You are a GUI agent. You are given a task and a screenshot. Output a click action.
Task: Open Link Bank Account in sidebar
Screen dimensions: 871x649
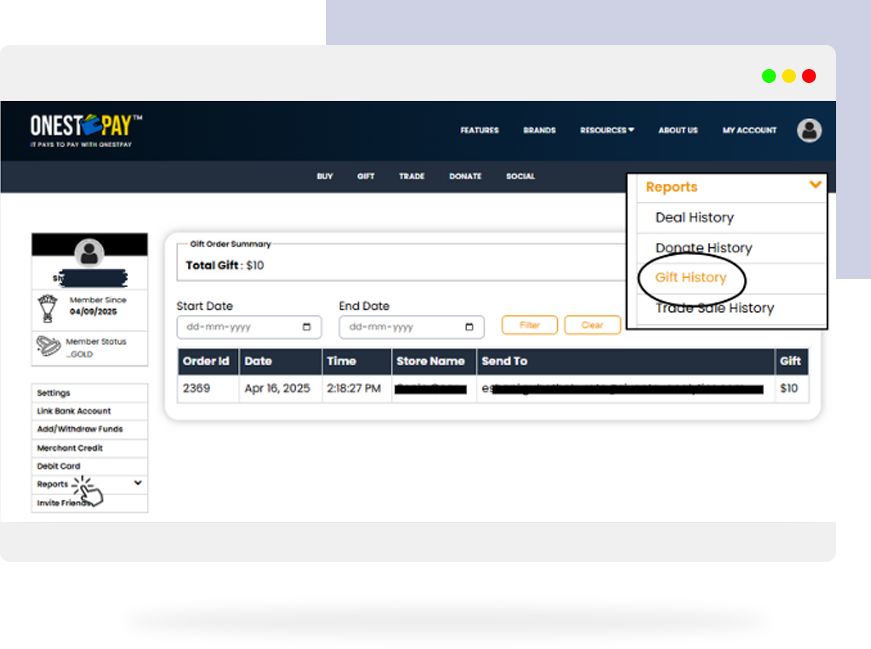(74, 411)
